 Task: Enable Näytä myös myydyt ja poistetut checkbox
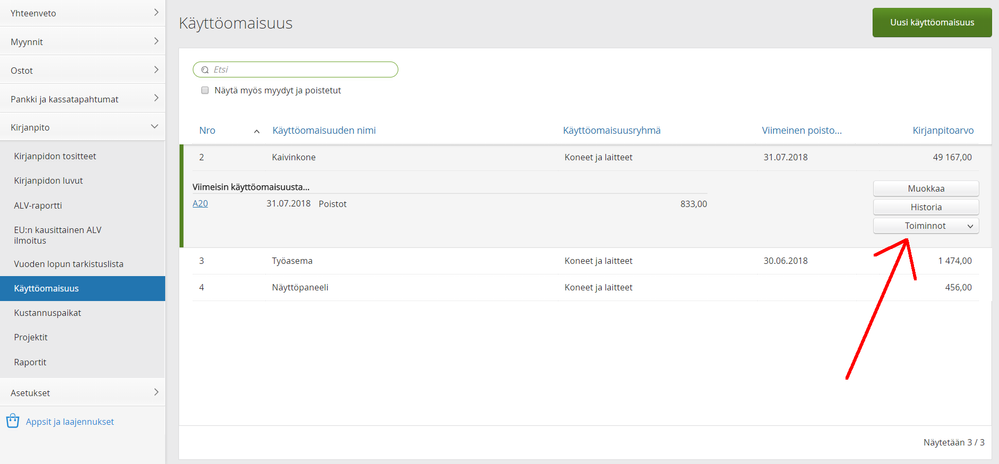click(x=204, y=91)
